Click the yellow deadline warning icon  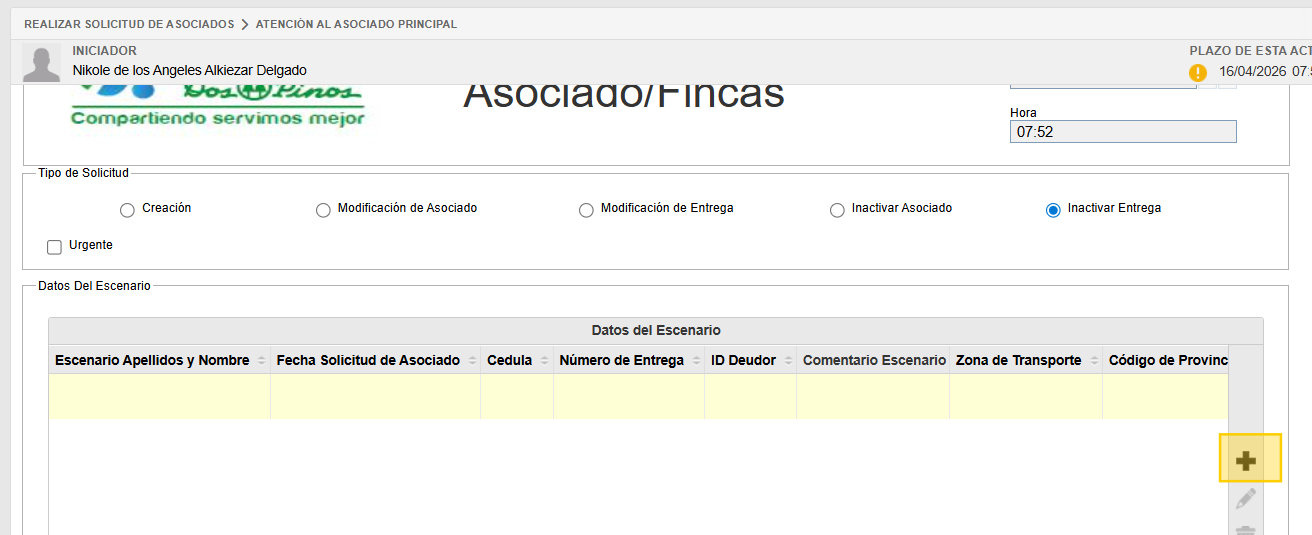pyautogui.click(x=1198, y=72)
